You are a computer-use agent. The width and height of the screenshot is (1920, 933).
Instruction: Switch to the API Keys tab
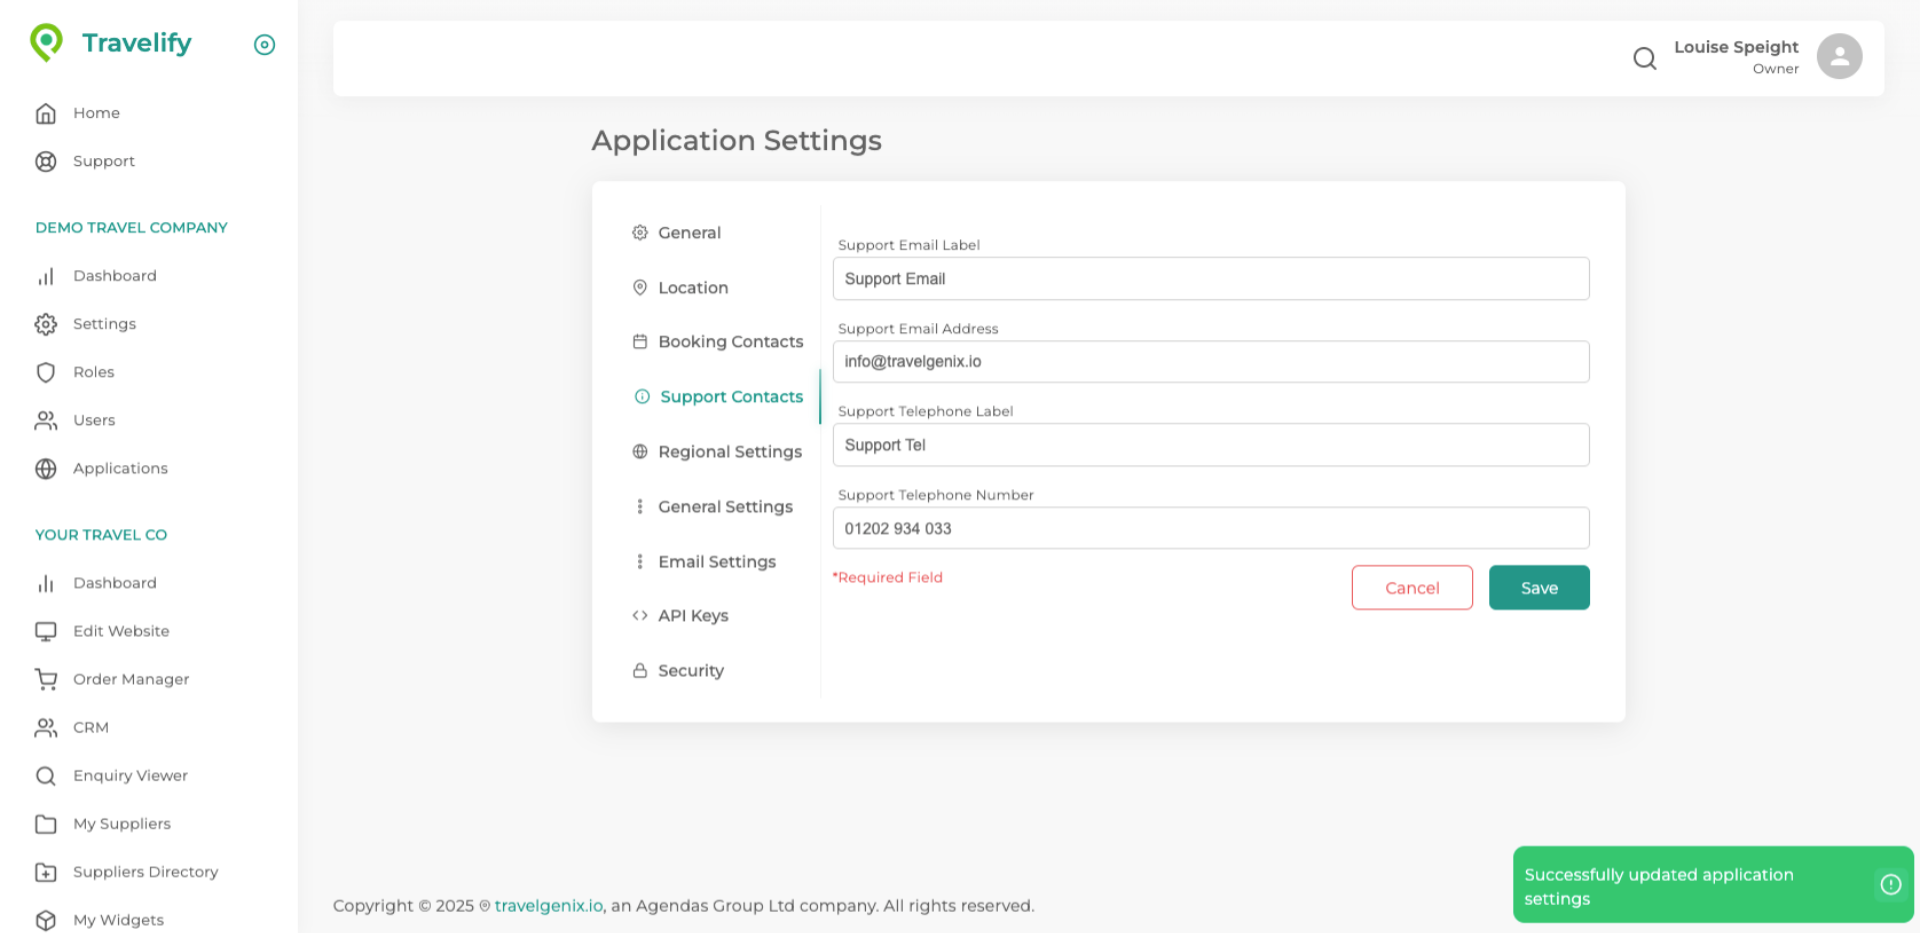click(x=692, y=616)
